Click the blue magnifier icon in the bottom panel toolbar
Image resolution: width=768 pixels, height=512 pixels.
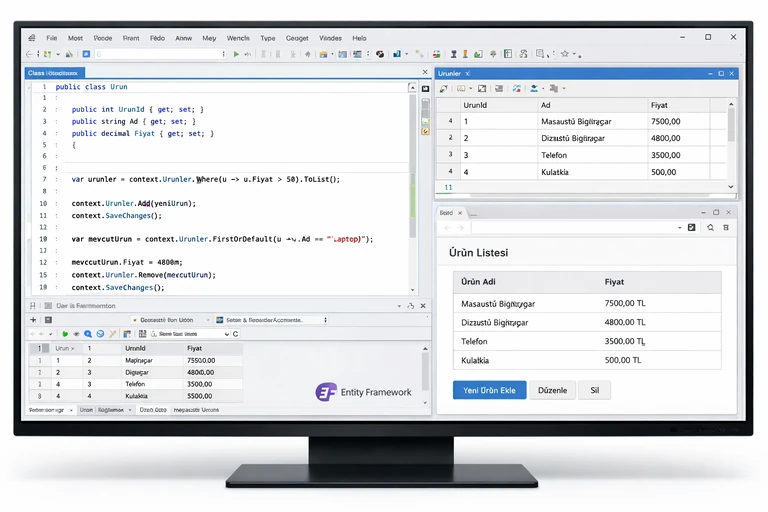point(88,334)
